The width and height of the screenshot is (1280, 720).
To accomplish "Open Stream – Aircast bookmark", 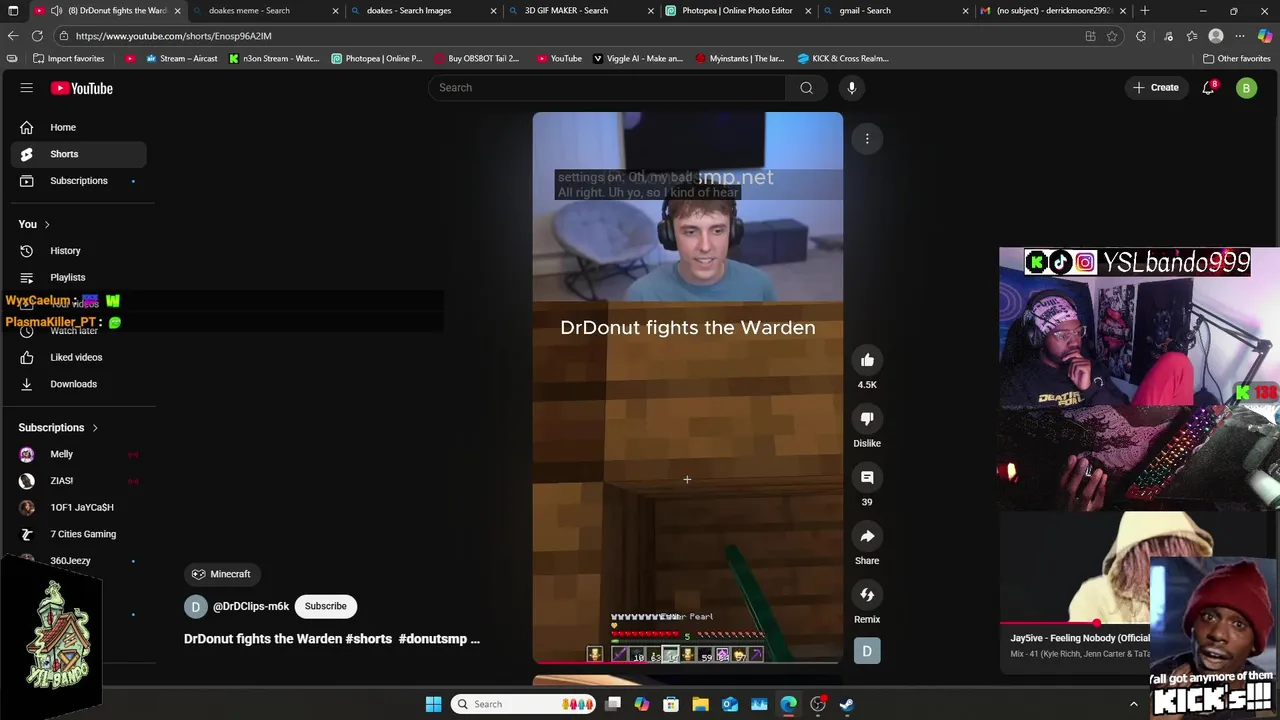I will coord(181,59).
